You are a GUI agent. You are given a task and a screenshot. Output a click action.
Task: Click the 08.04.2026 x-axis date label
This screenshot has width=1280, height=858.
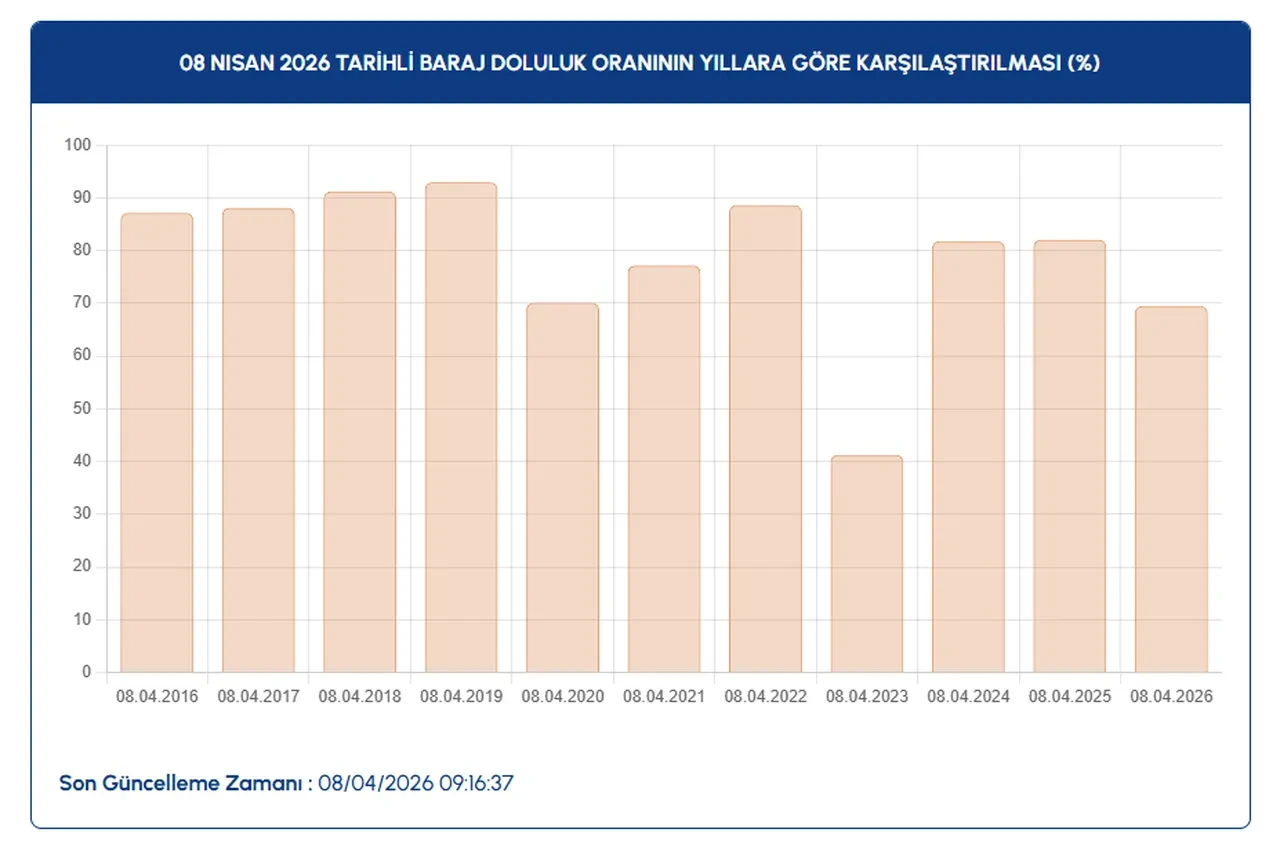tap(1171, 696)
